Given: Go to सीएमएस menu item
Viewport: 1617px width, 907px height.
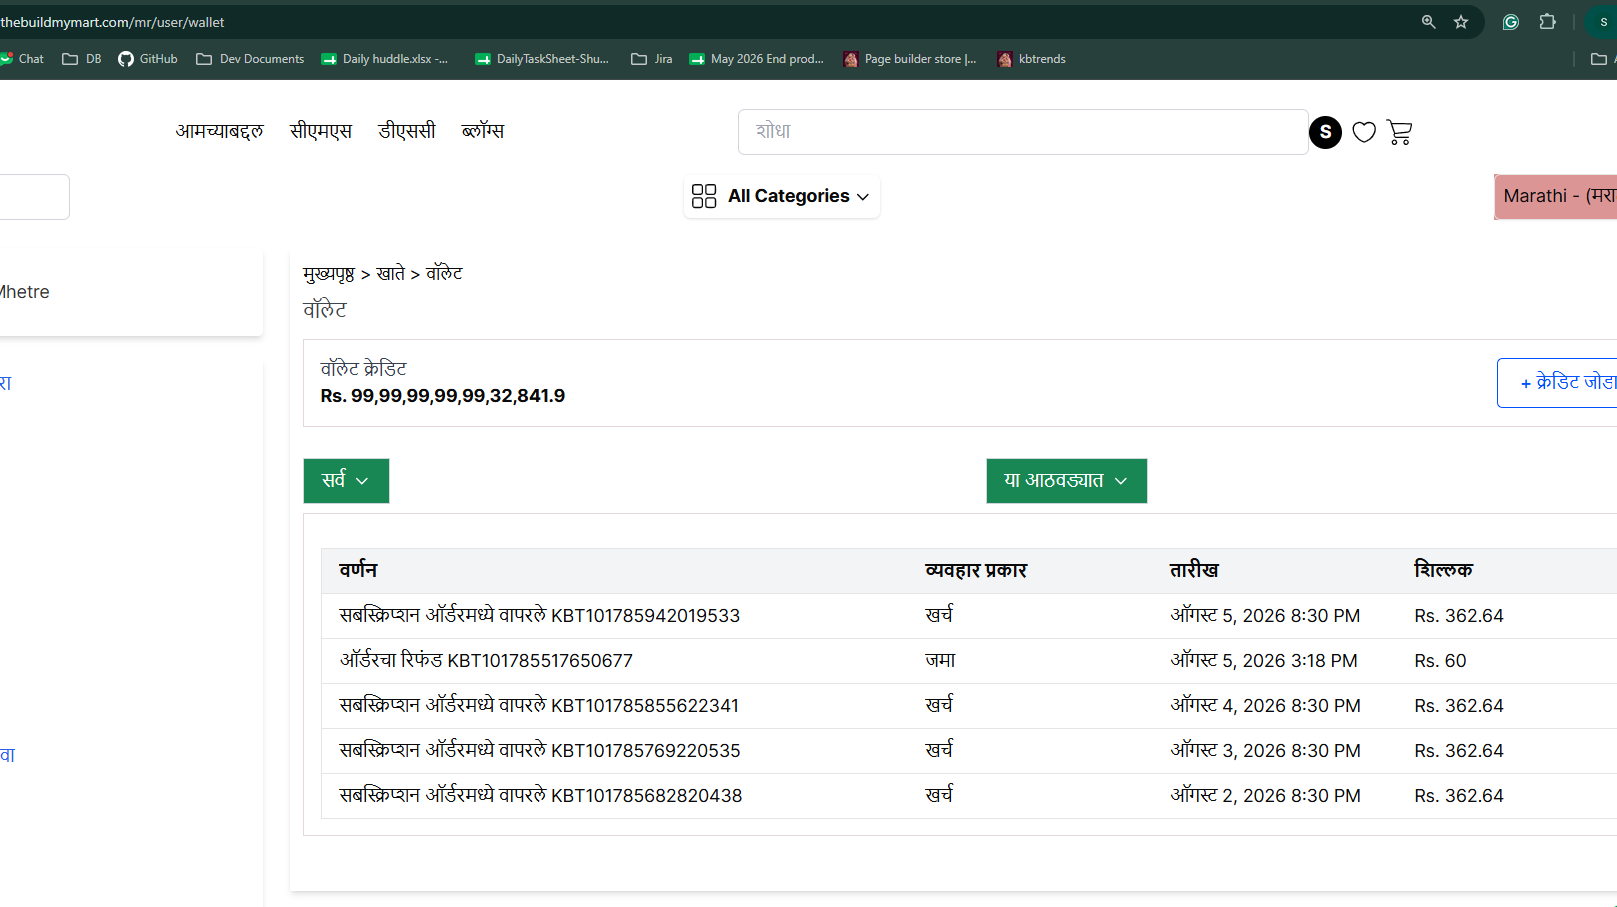Looking at the screenshot, I should tap(321, 131).
